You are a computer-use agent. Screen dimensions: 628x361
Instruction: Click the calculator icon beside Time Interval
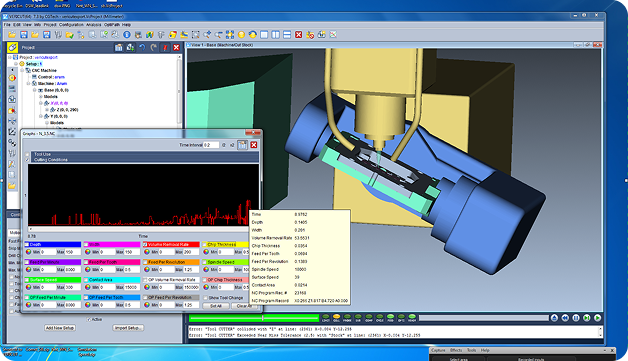pos(242,145)
